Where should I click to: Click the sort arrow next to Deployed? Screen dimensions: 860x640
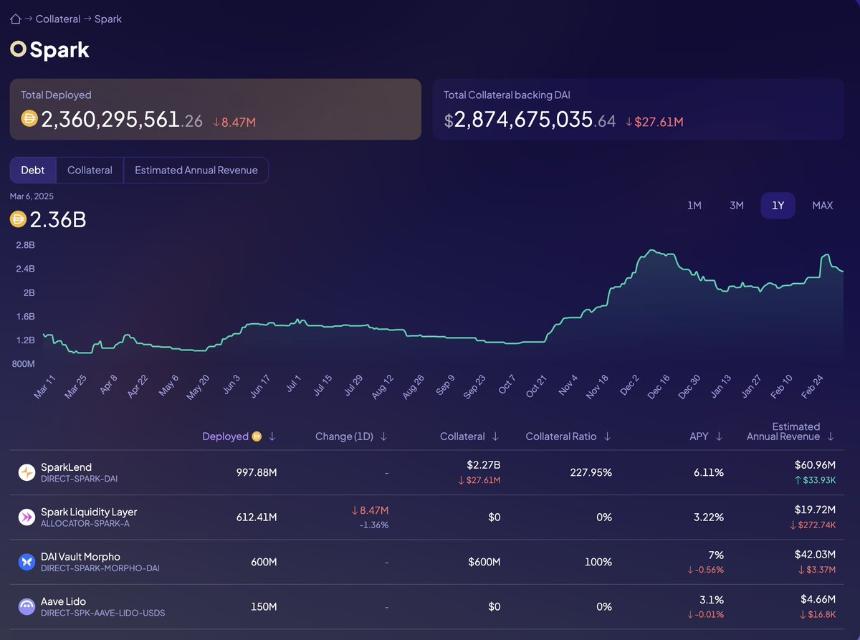click(272, 437)
